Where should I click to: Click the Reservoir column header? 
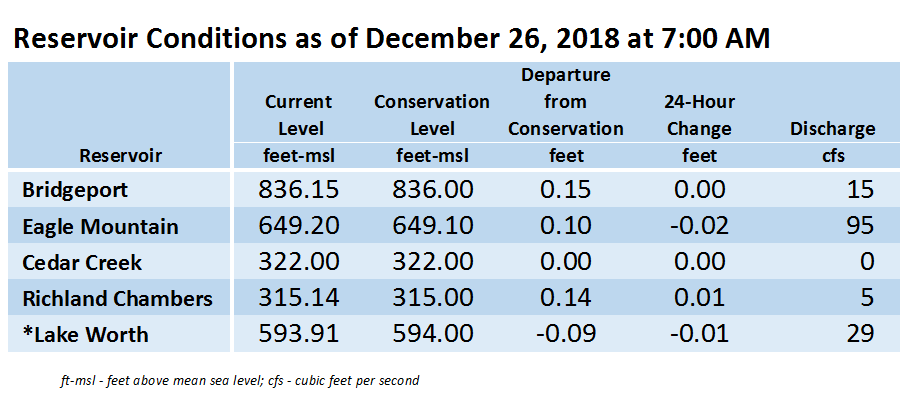[x=120, y=156]
